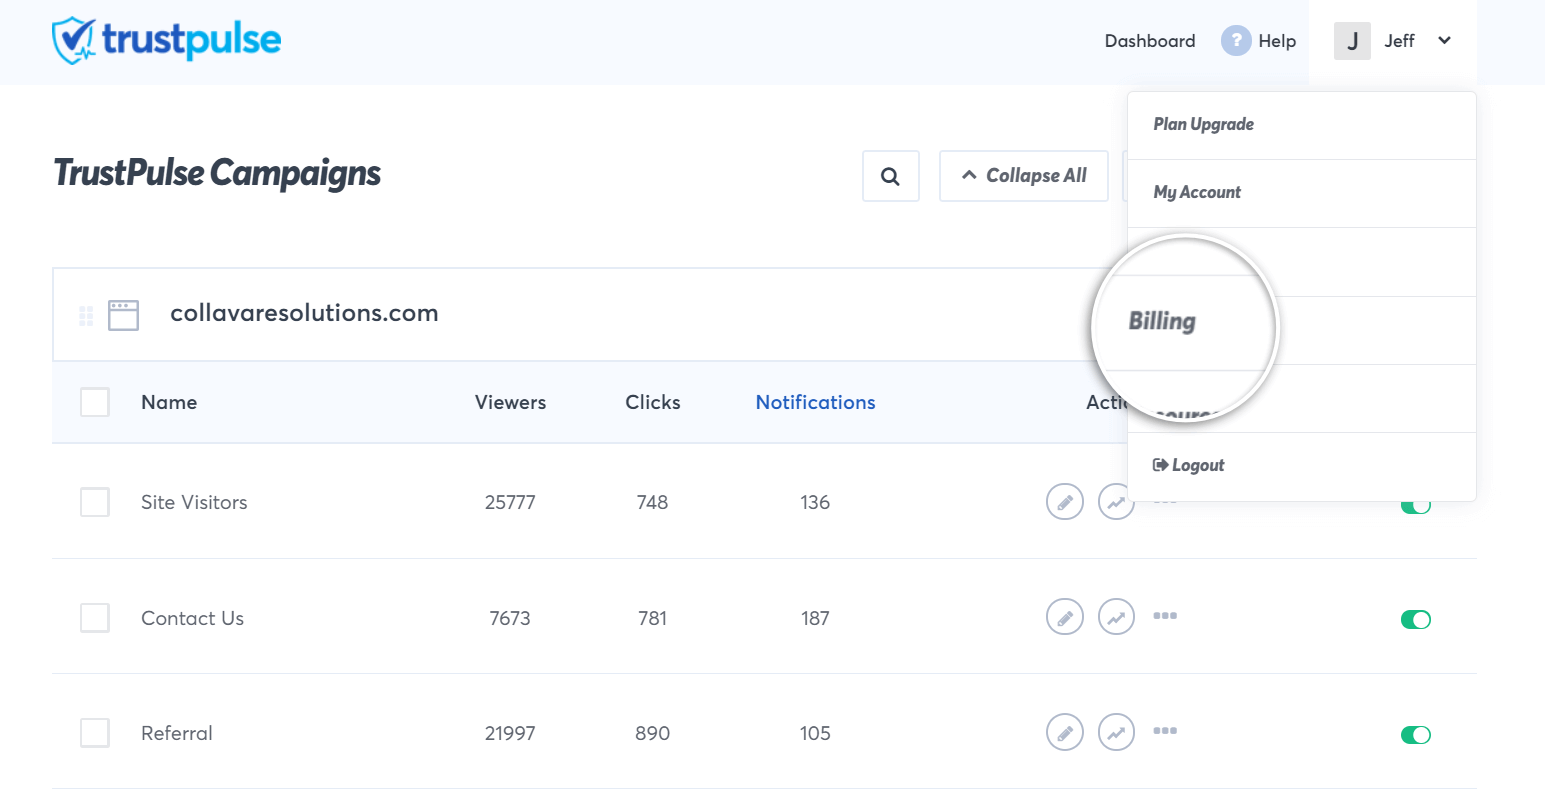The height and width of the screenshot is (794, 1545).
Task: Toggle the Referral campaign switch
Action: pos(1416,736)
